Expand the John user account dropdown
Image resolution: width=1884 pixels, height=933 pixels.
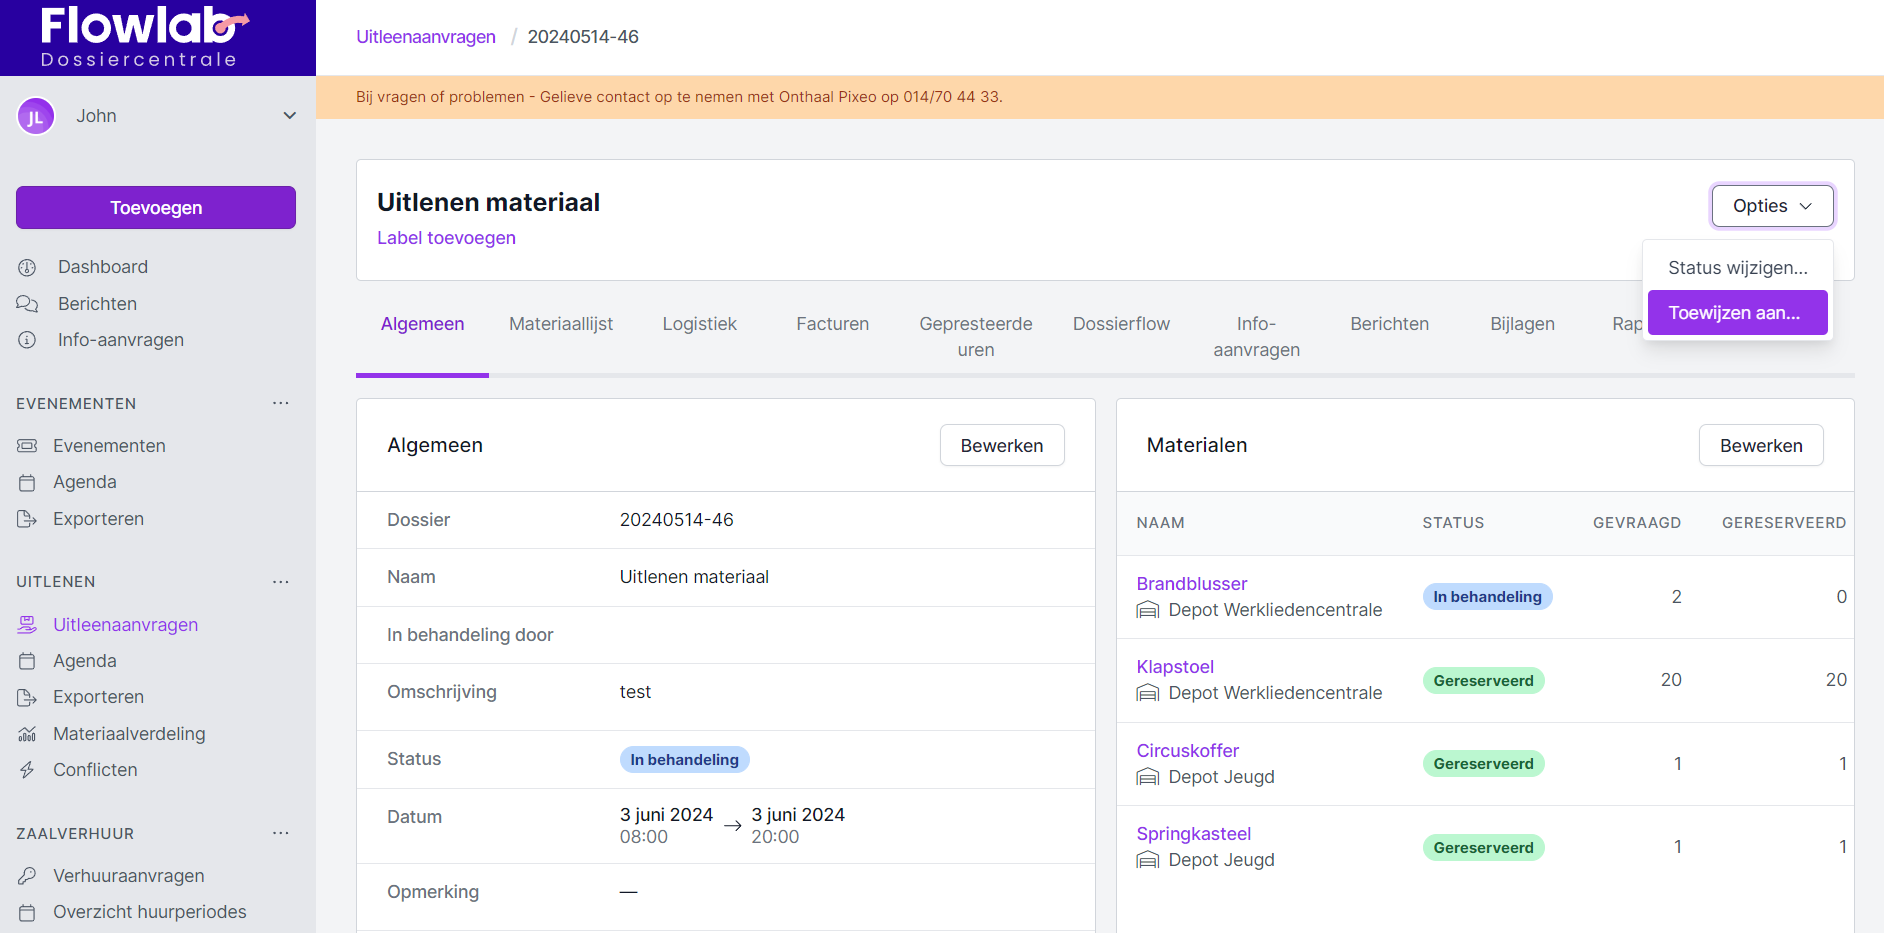(289, 116)
